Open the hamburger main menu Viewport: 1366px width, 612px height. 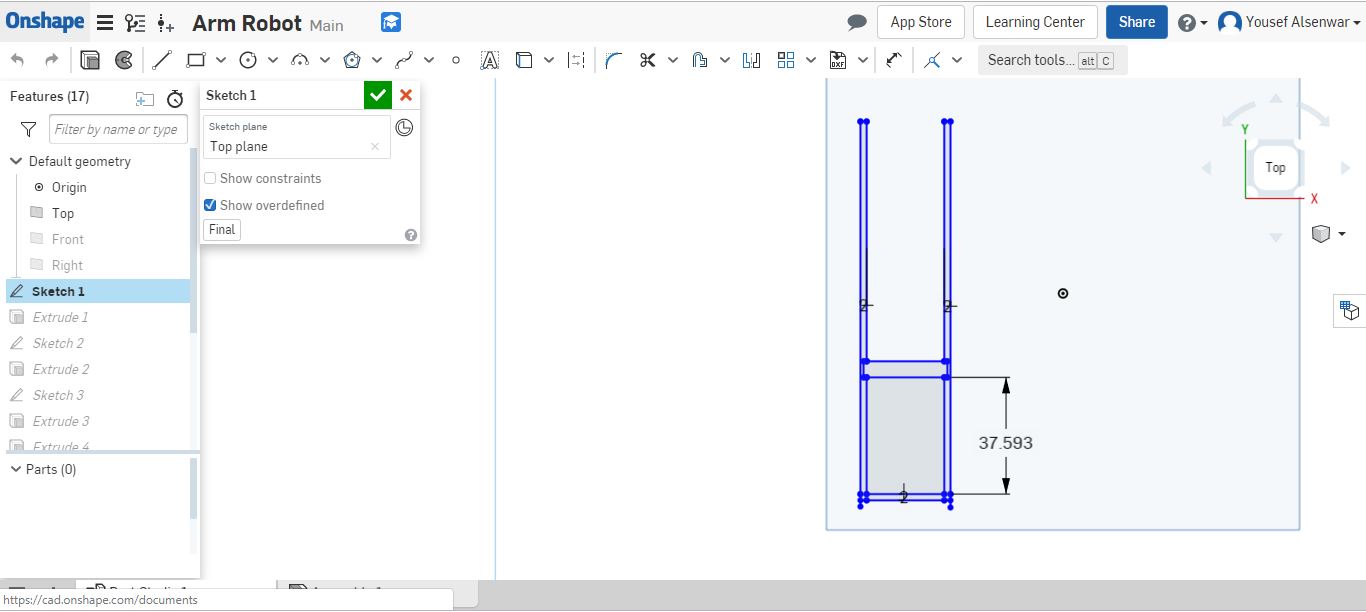point(105,23)
